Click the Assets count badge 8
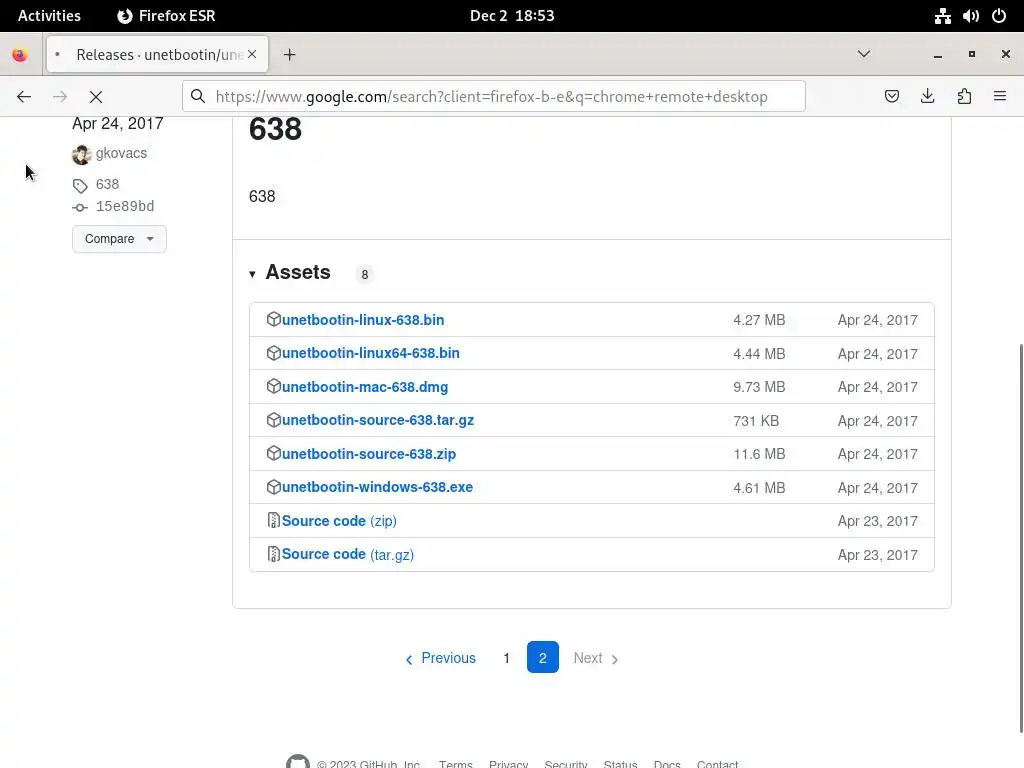The width and height of the screenshot is (1024, 768). (x=364, y=275)
